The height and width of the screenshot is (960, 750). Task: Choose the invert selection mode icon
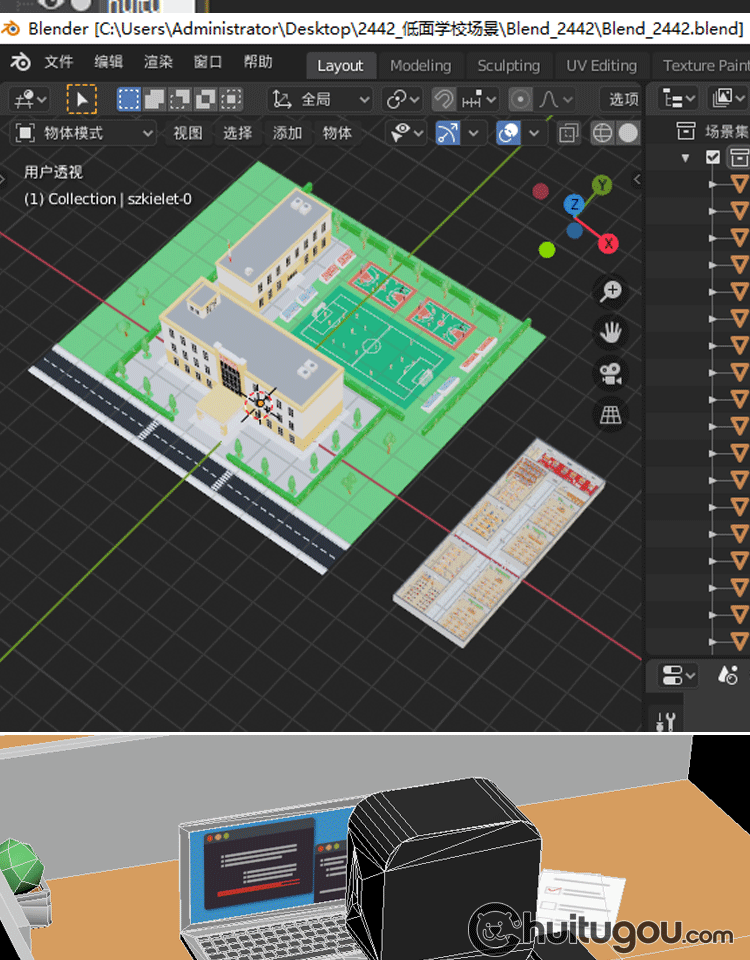tap(205, 99)
